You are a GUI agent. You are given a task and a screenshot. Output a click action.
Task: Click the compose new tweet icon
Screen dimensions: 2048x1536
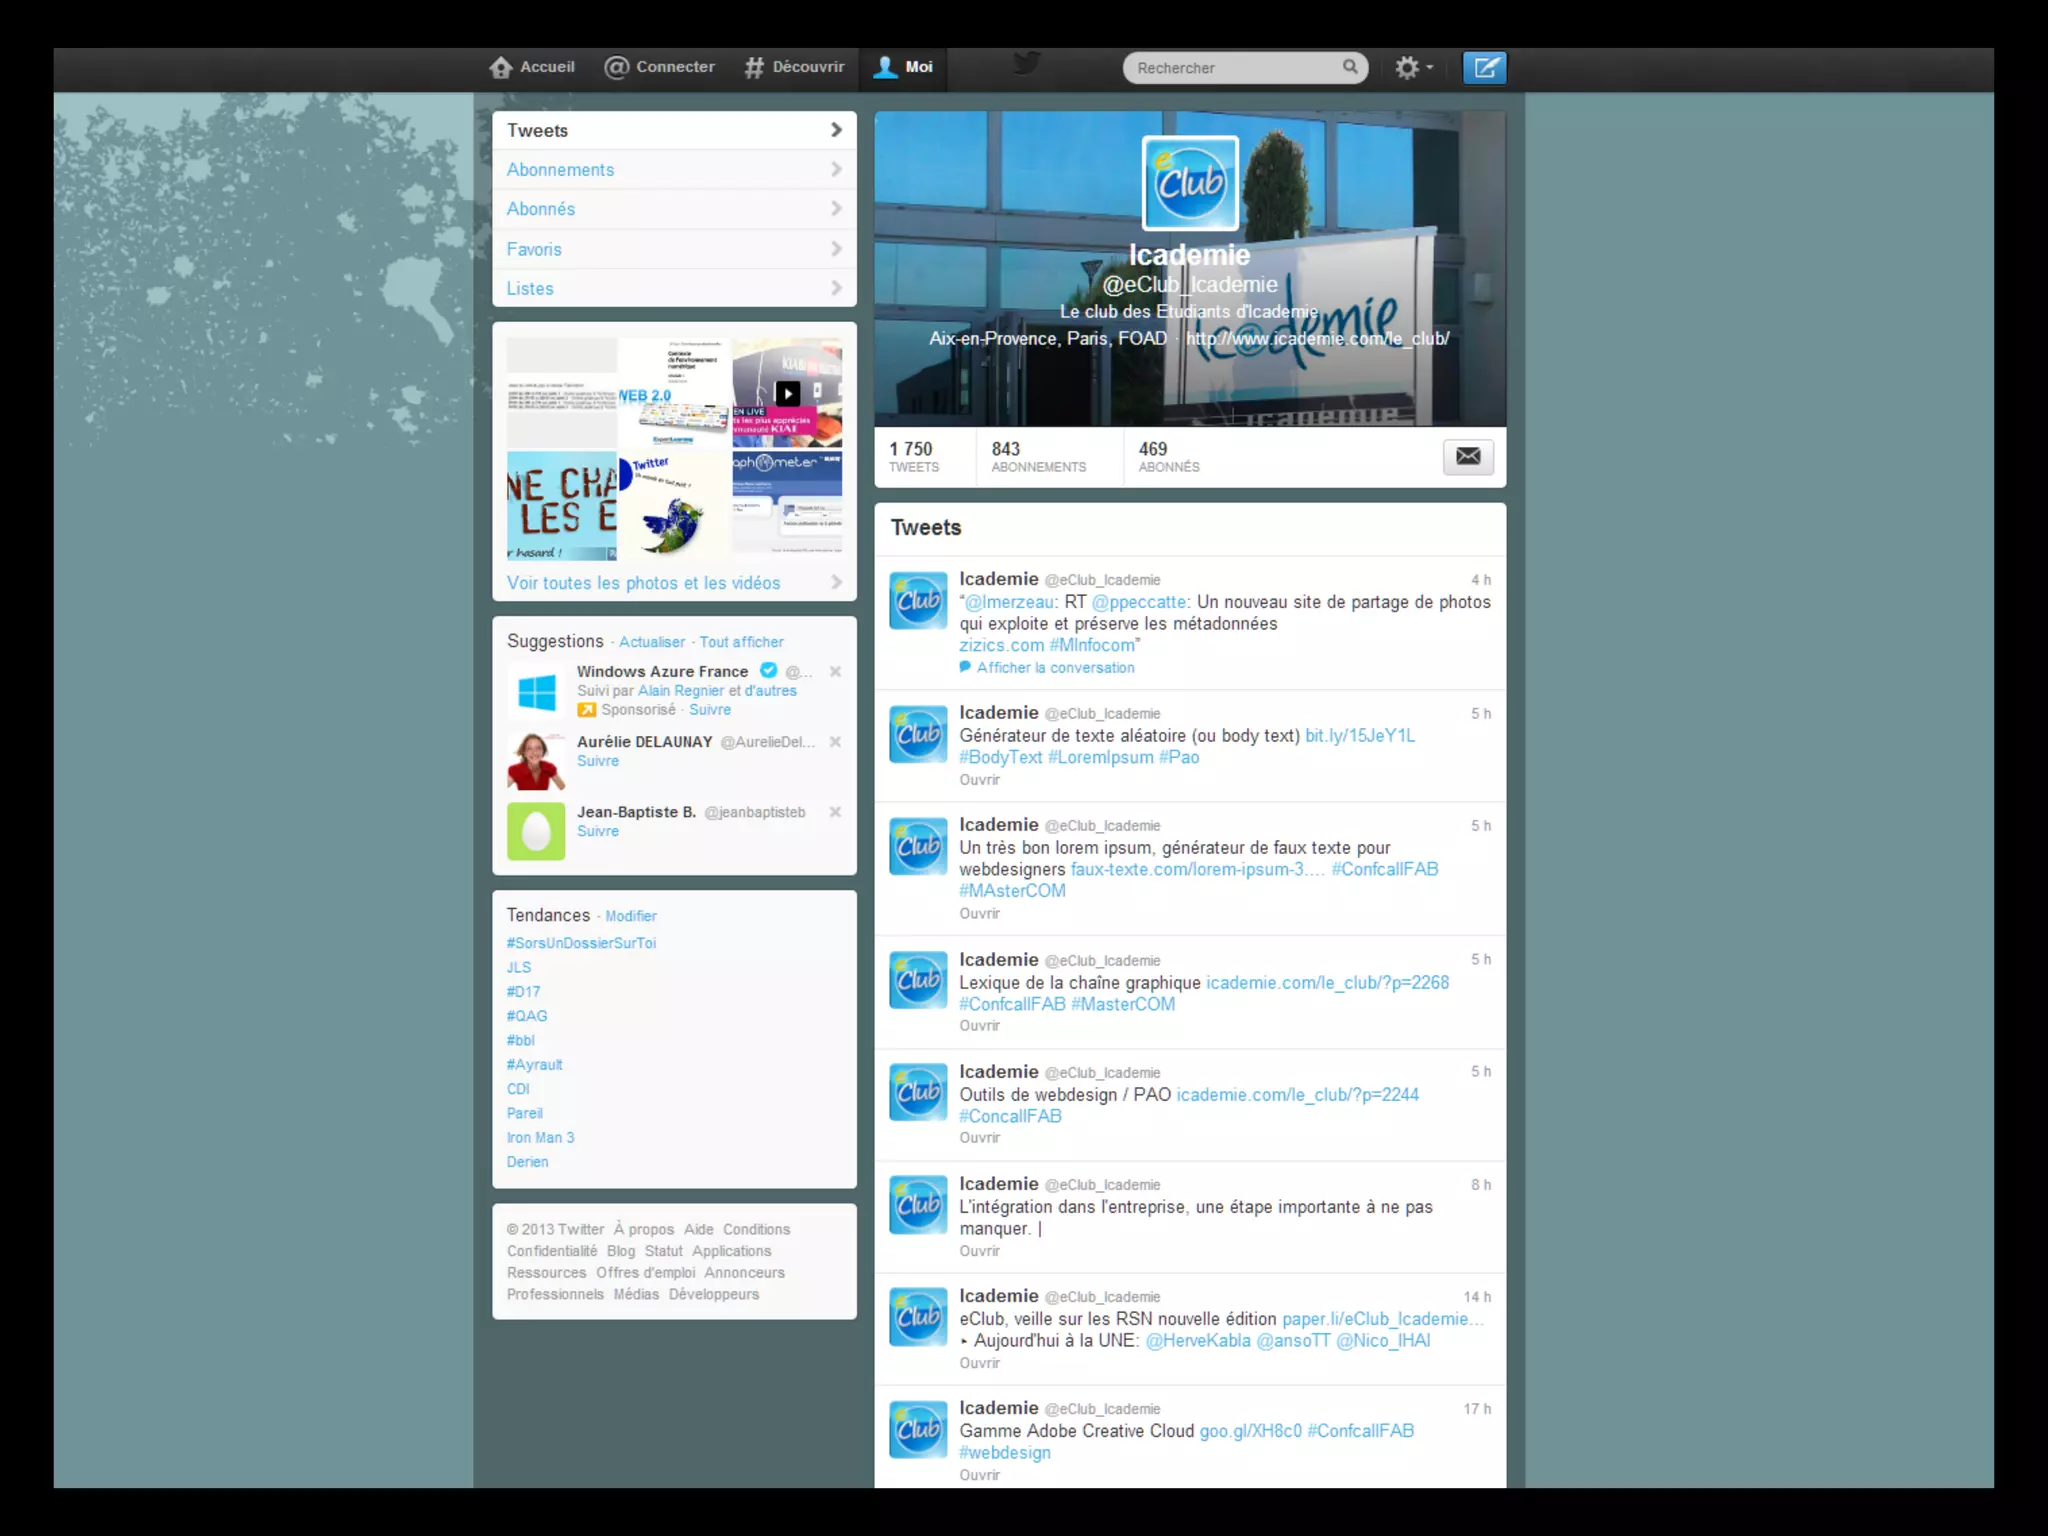1484,68
